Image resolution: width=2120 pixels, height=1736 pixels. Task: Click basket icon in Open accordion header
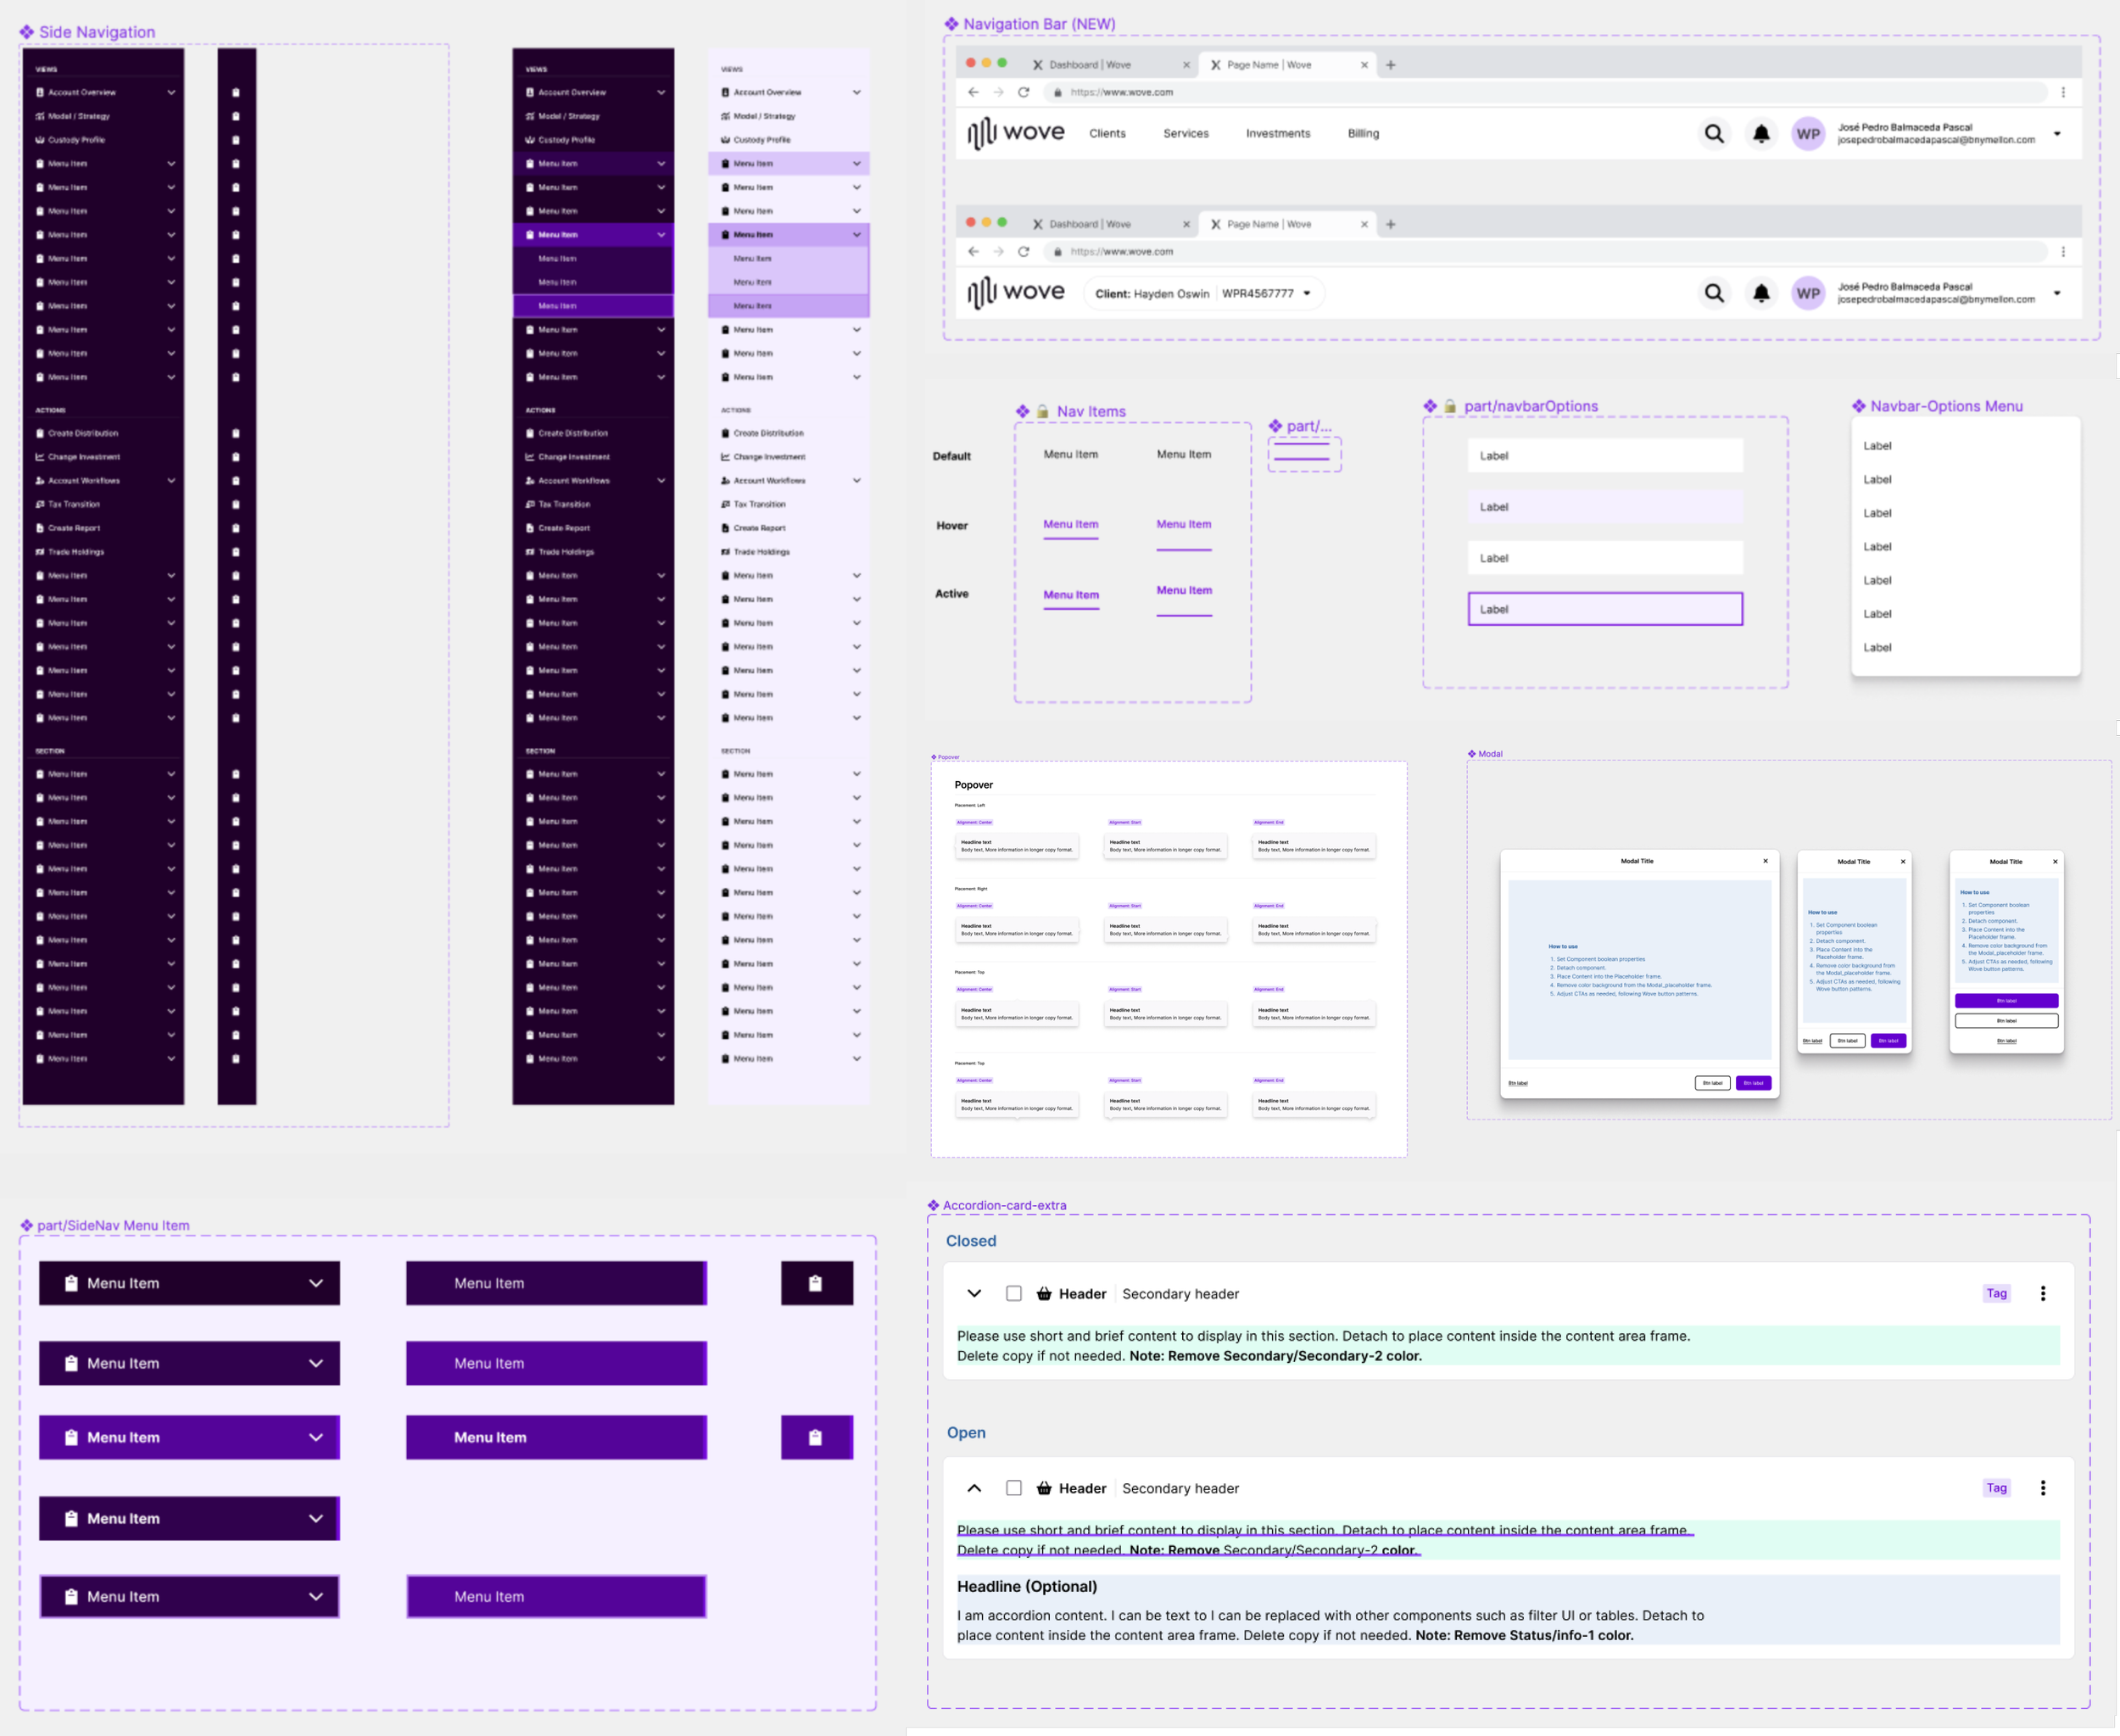pos(1044,1488)
